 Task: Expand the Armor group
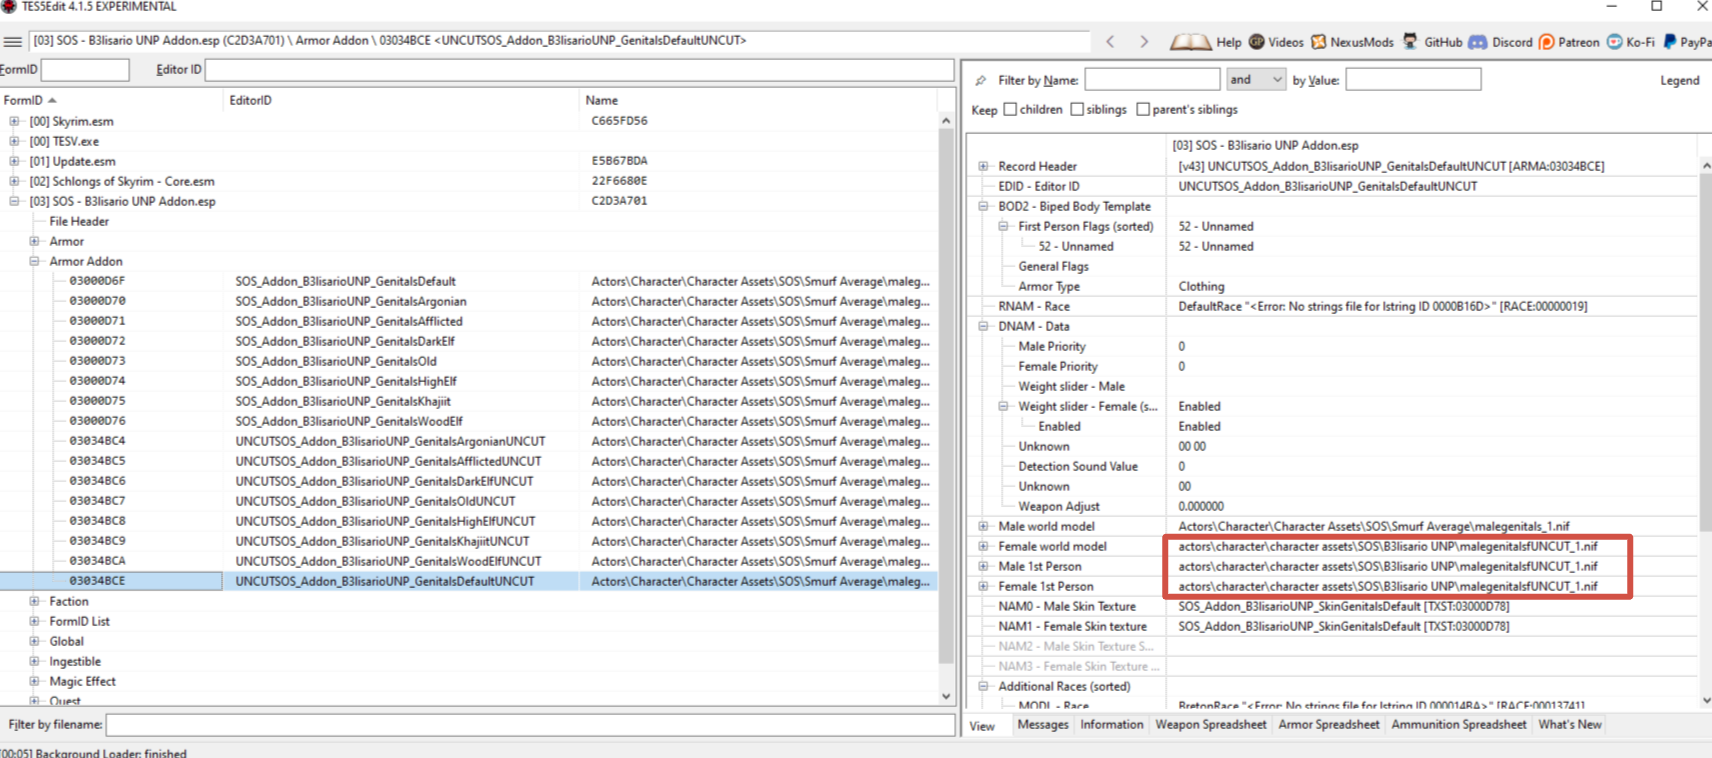coord(34,241)
